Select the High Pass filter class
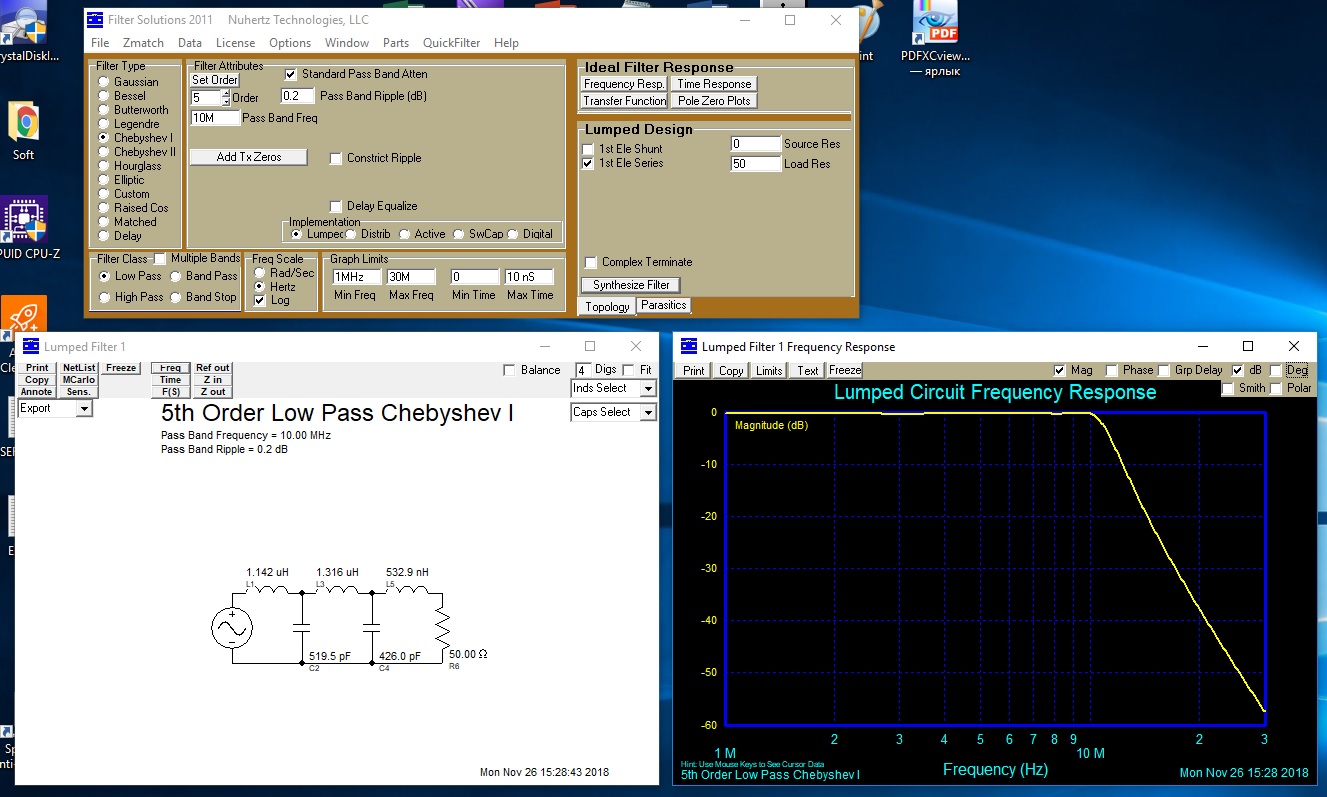 tap(105, 297)
